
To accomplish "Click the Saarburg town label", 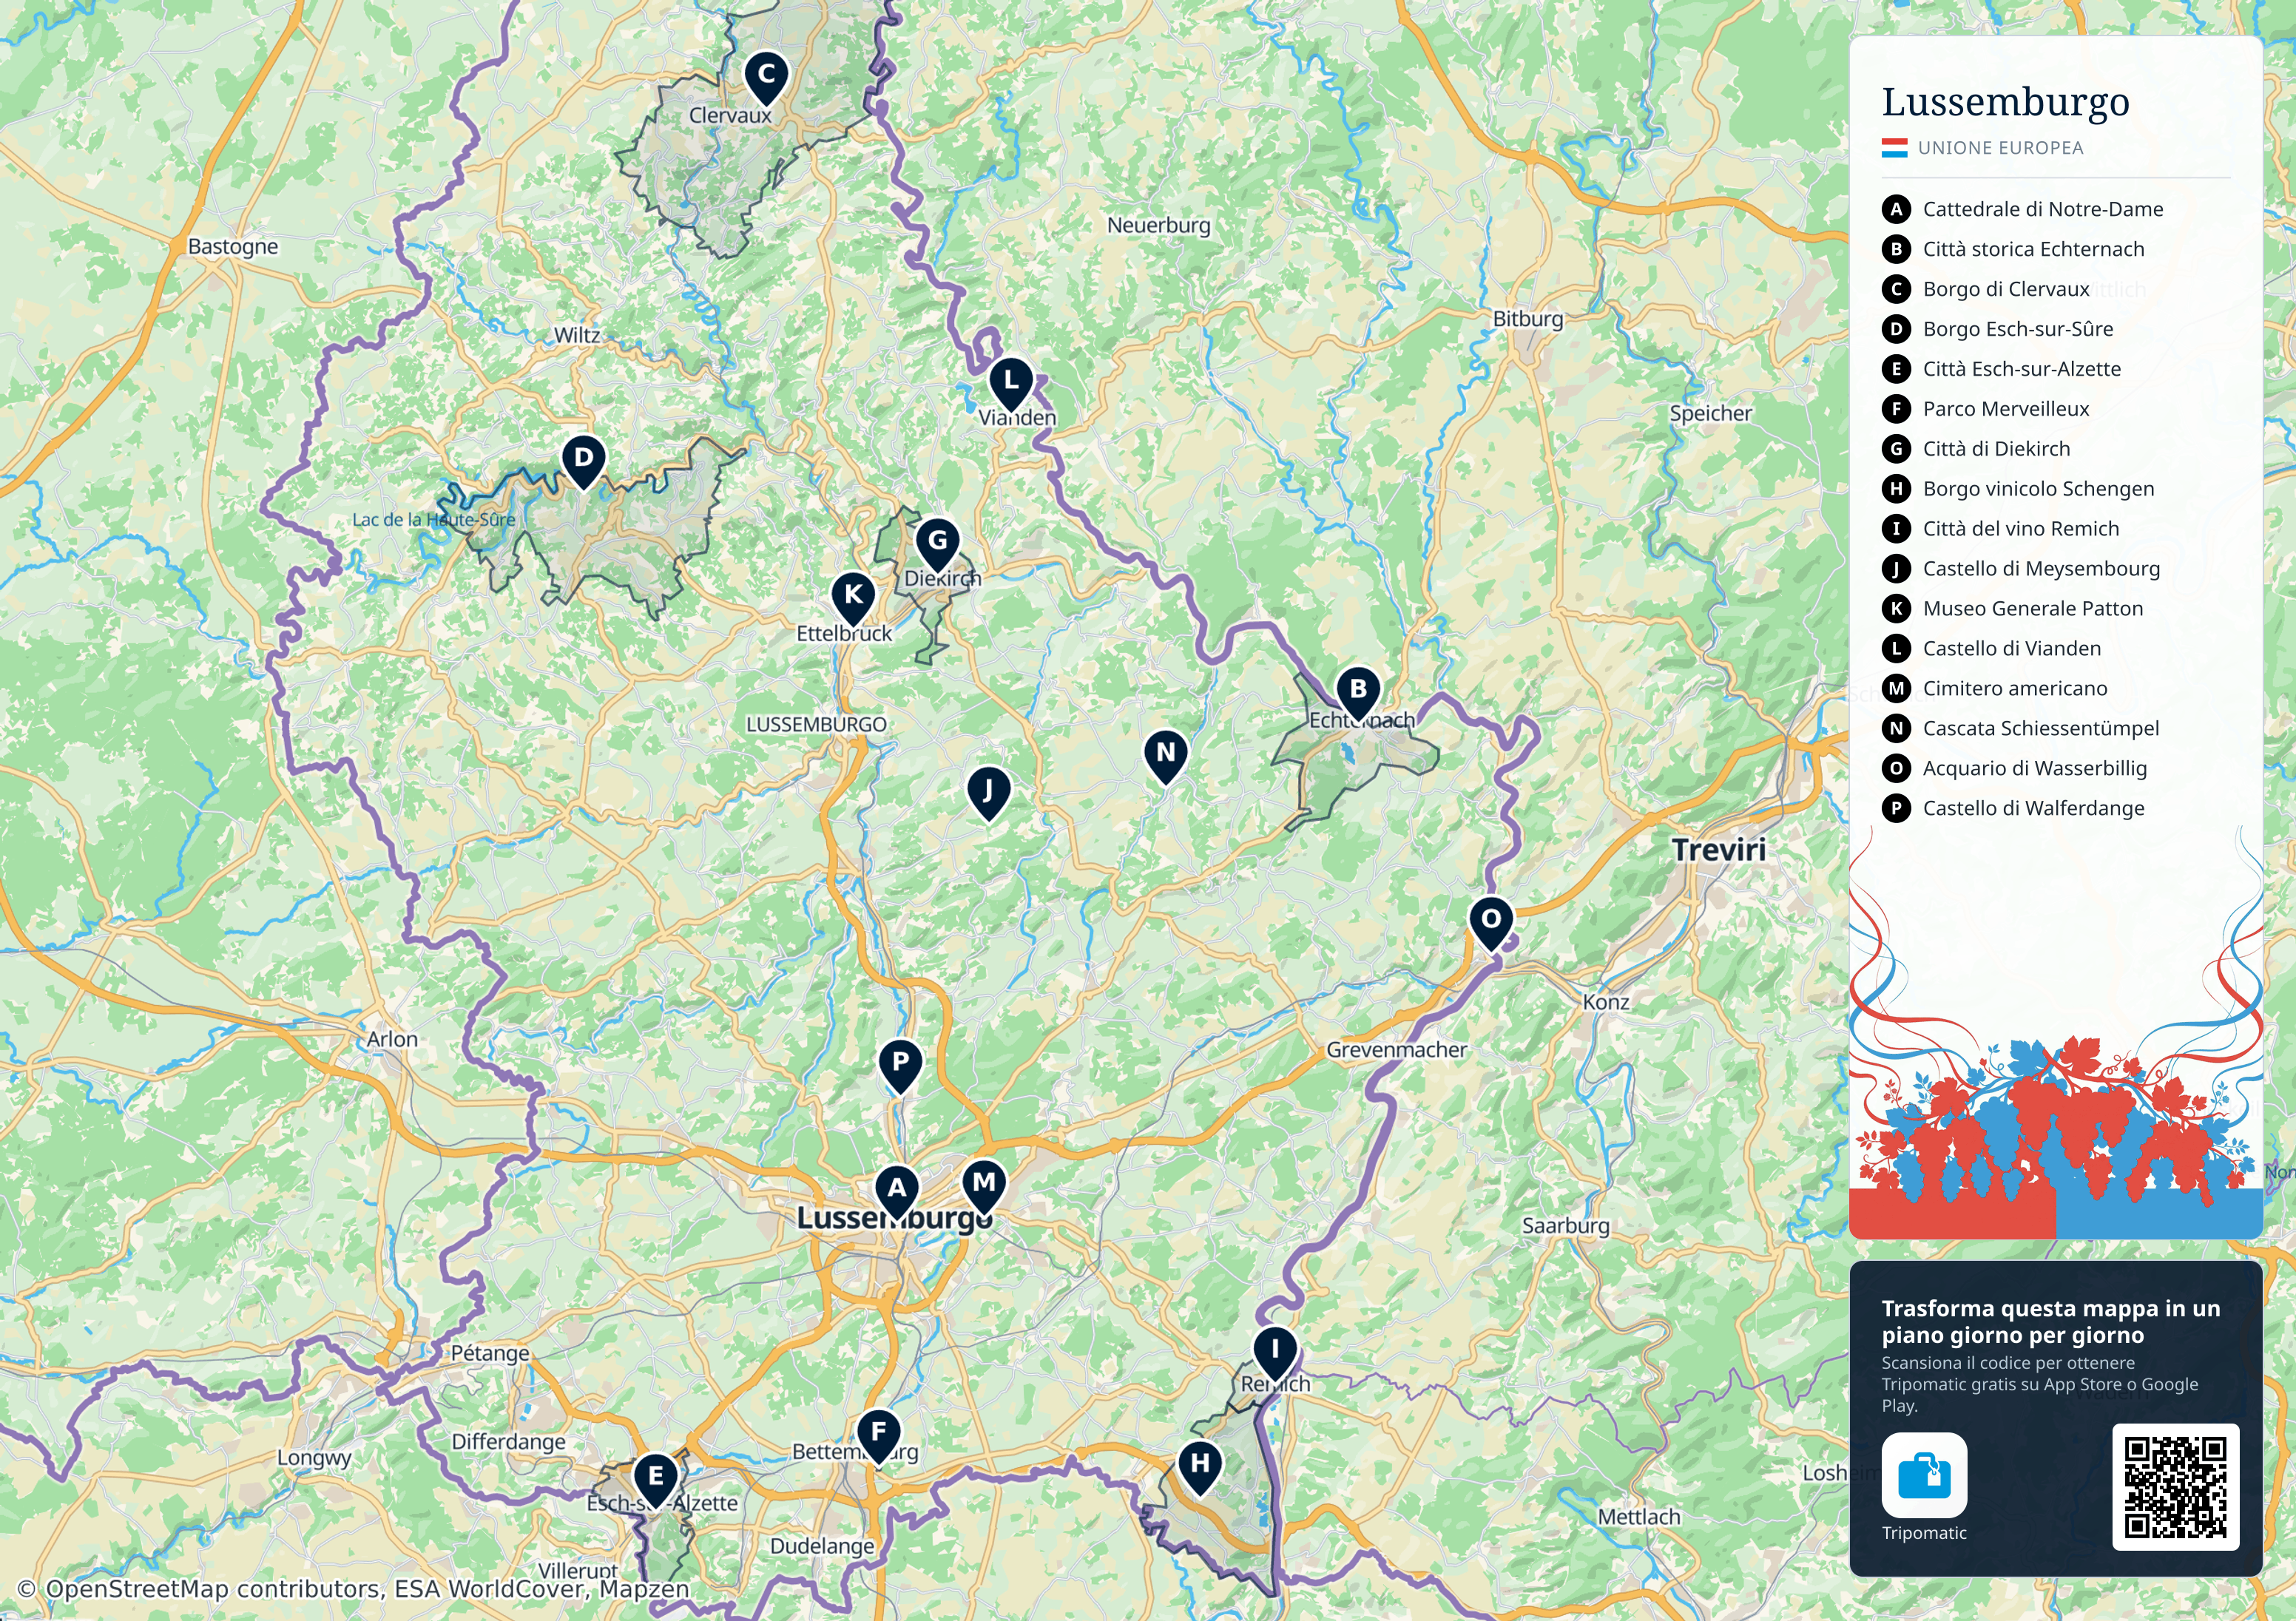I will (1565, 1226).
